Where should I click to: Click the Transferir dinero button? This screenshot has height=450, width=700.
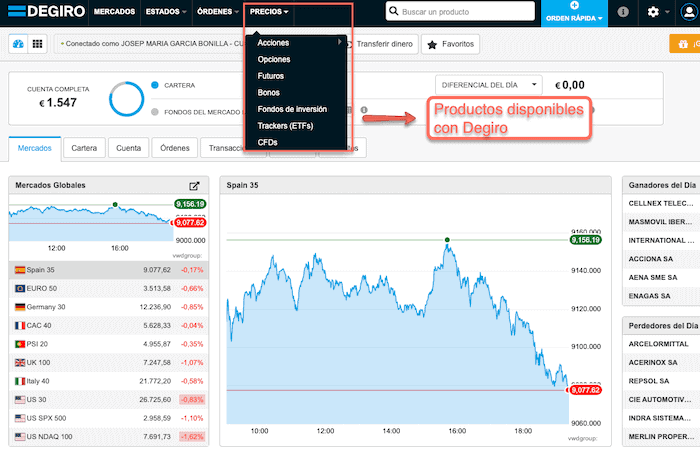tap(383, 44)
